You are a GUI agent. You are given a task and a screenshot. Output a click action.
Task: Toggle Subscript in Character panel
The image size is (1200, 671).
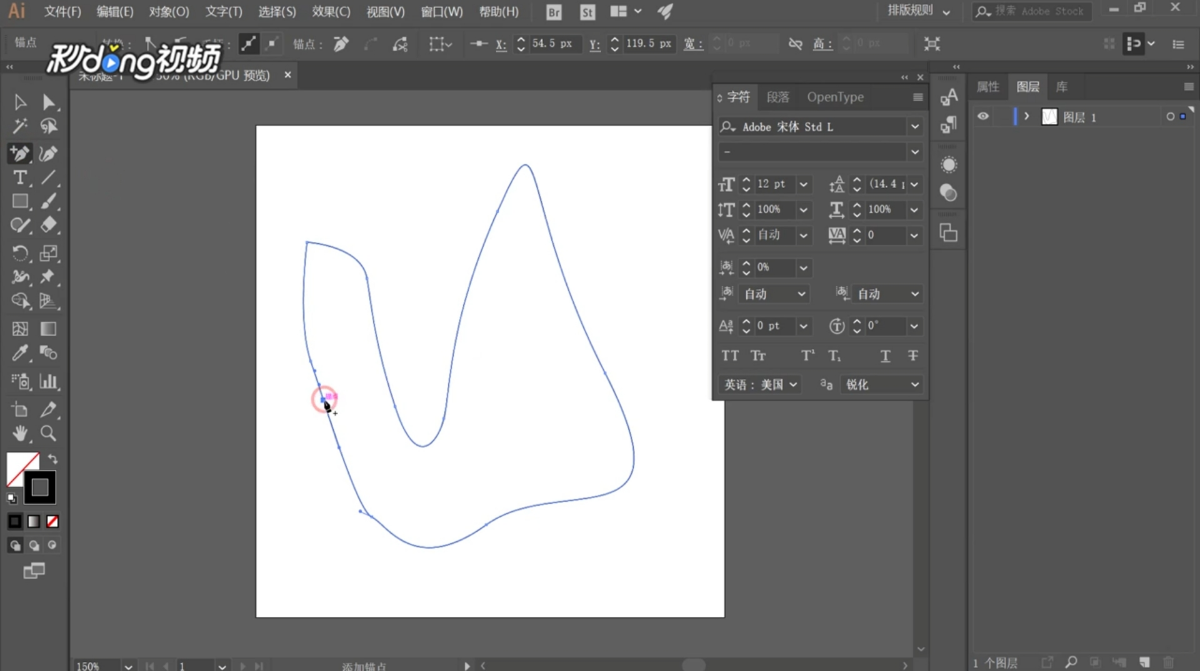(x=835, y=356)
